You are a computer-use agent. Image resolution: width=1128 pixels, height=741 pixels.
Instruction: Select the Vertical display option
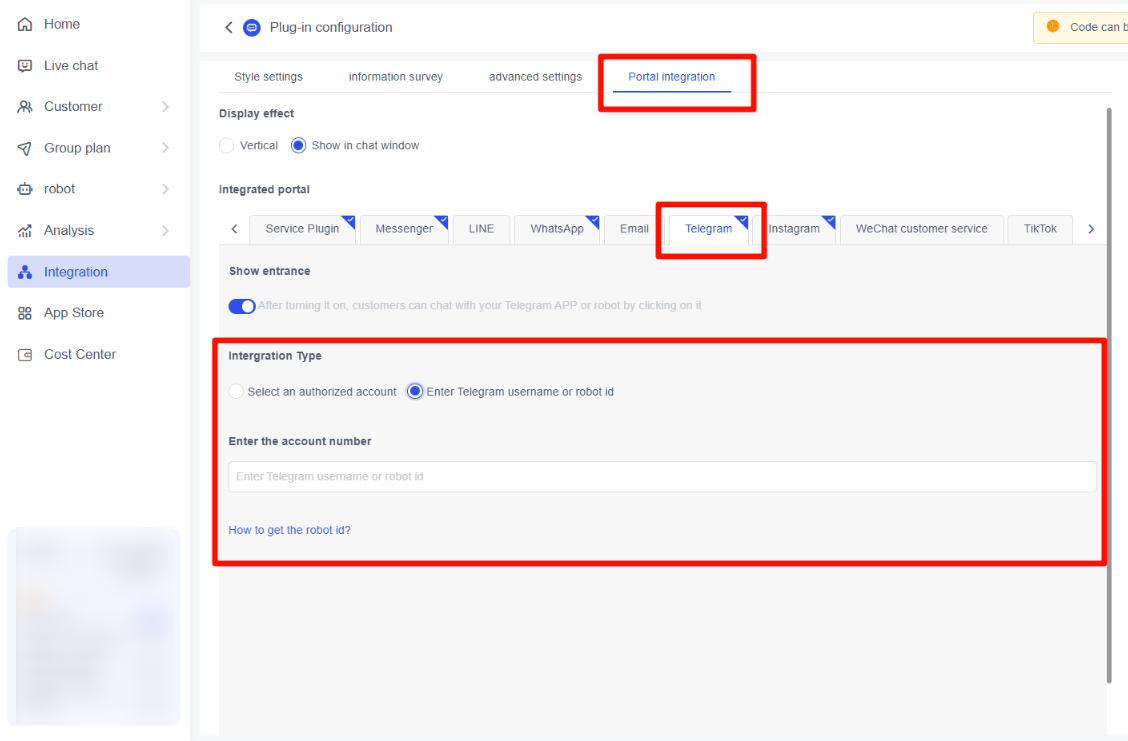227,145
